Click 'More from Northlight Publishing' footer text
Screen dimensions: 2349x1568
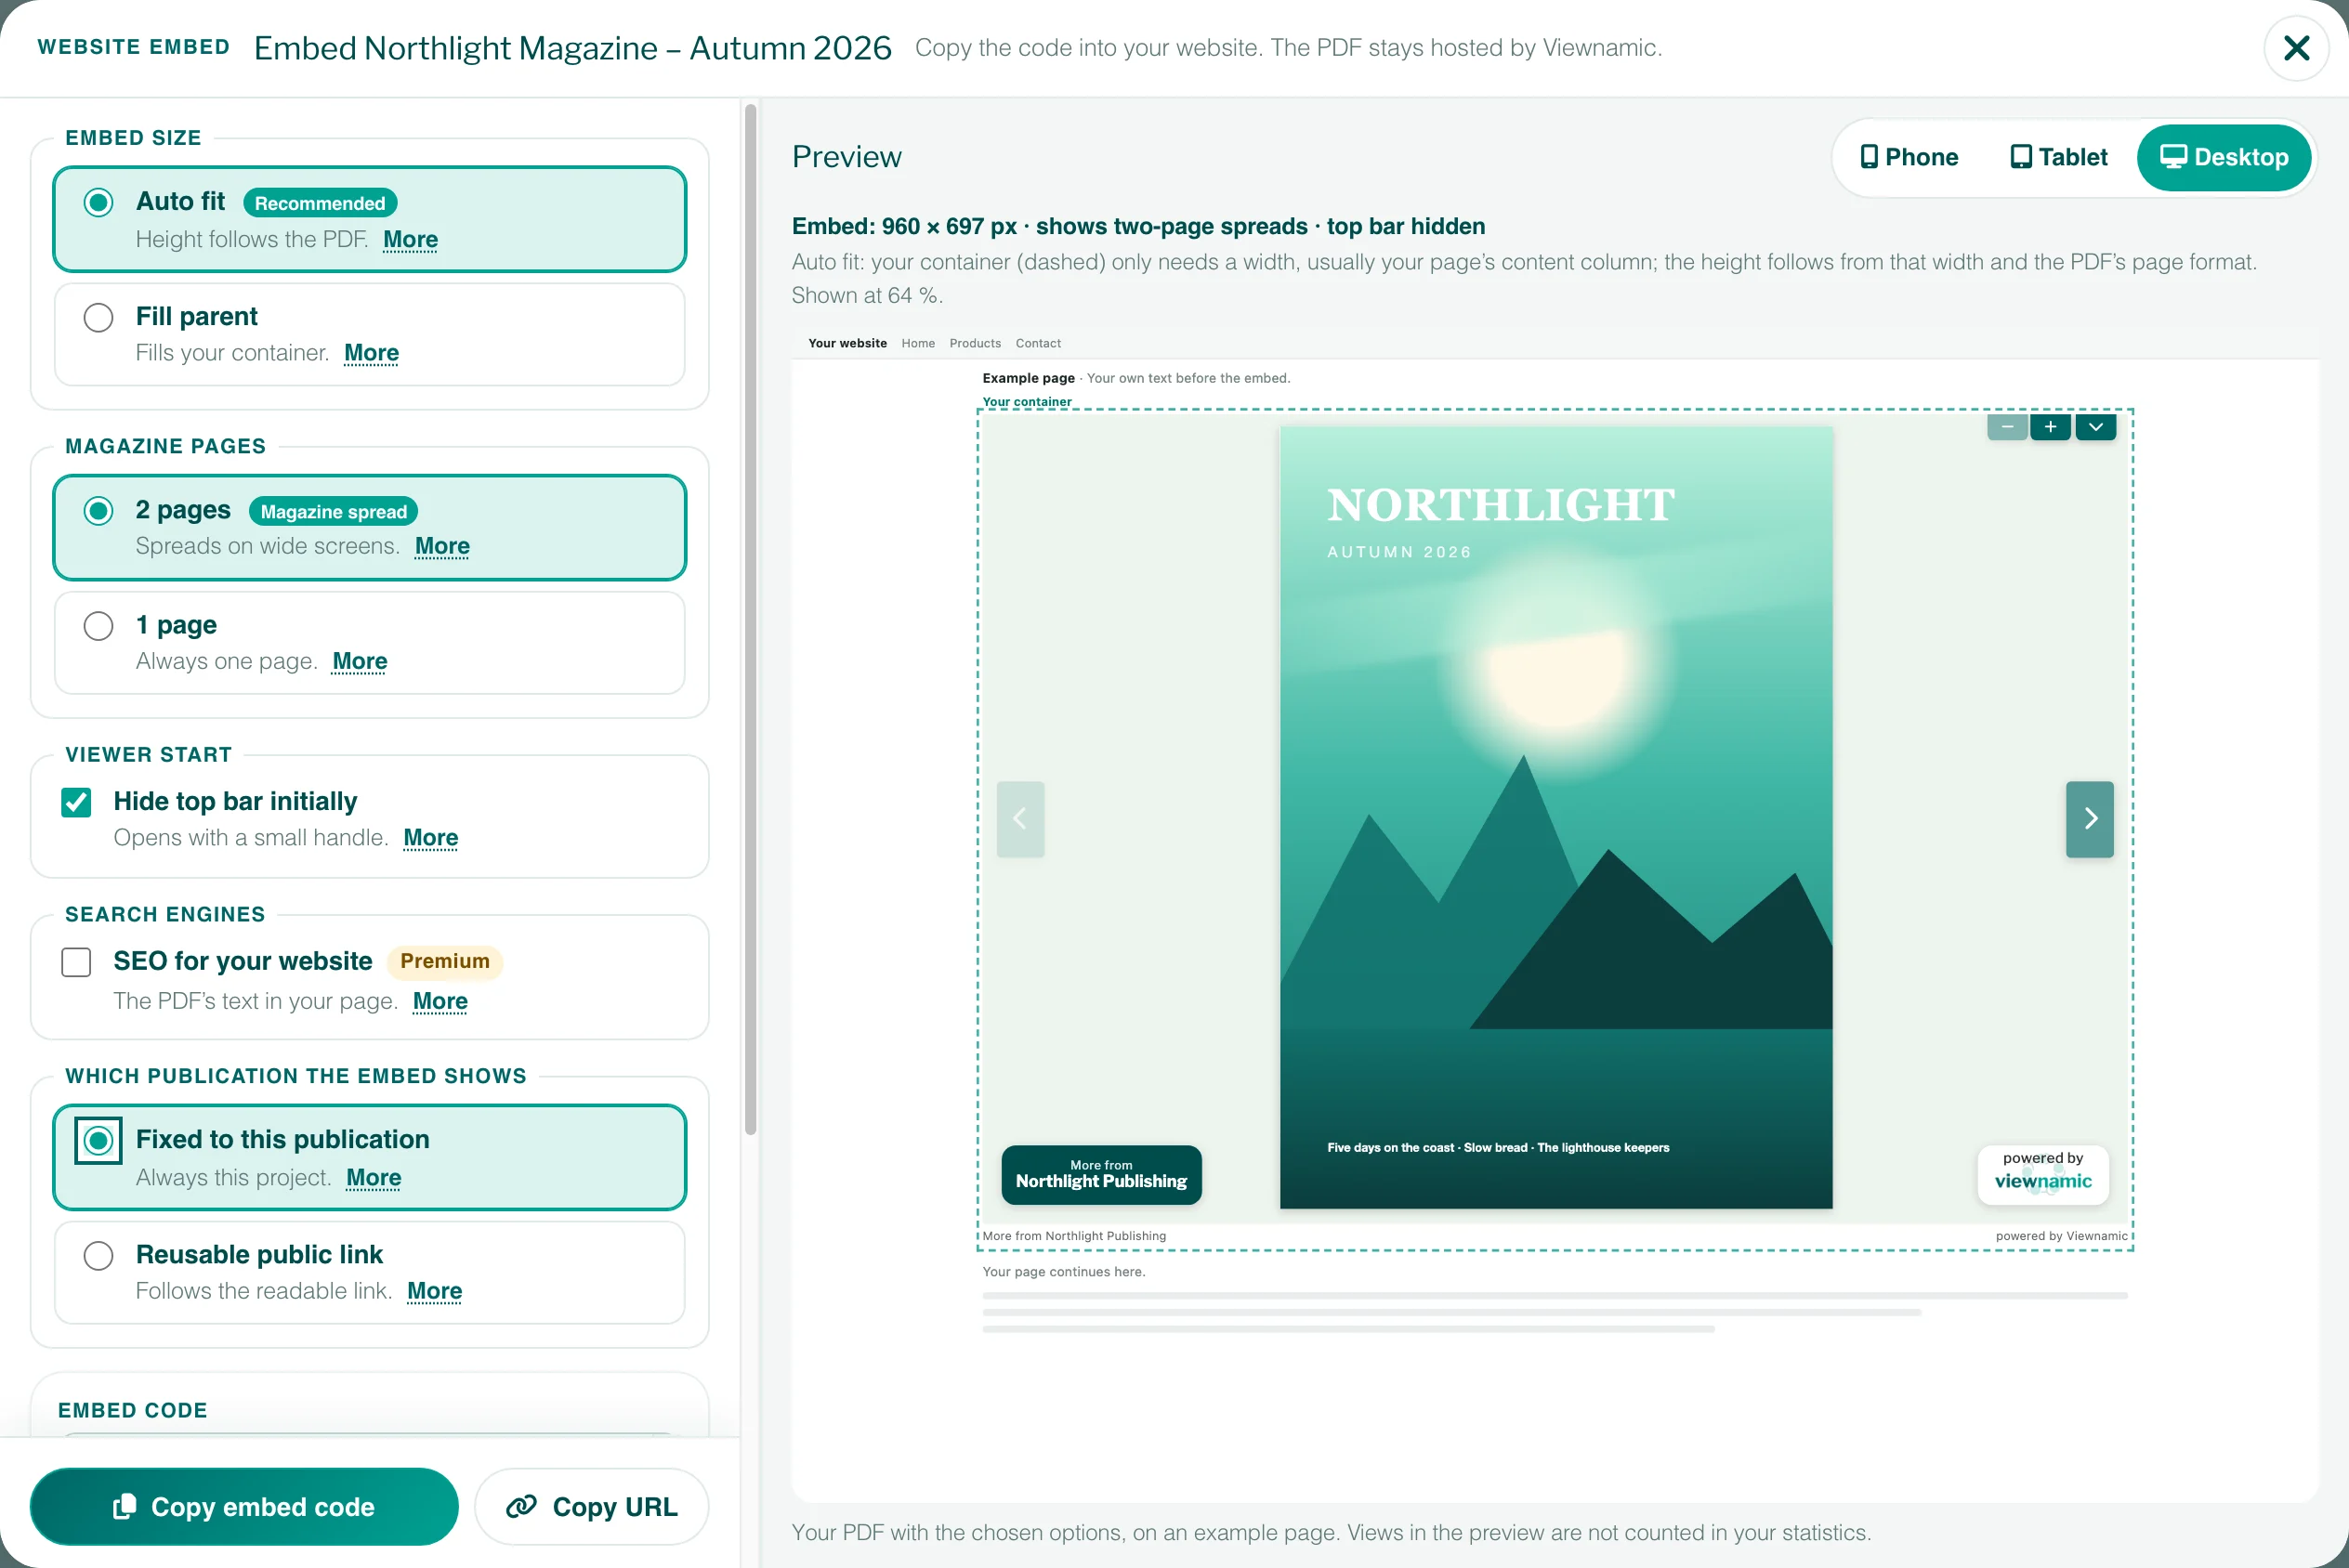(x=1074, y=1236)
